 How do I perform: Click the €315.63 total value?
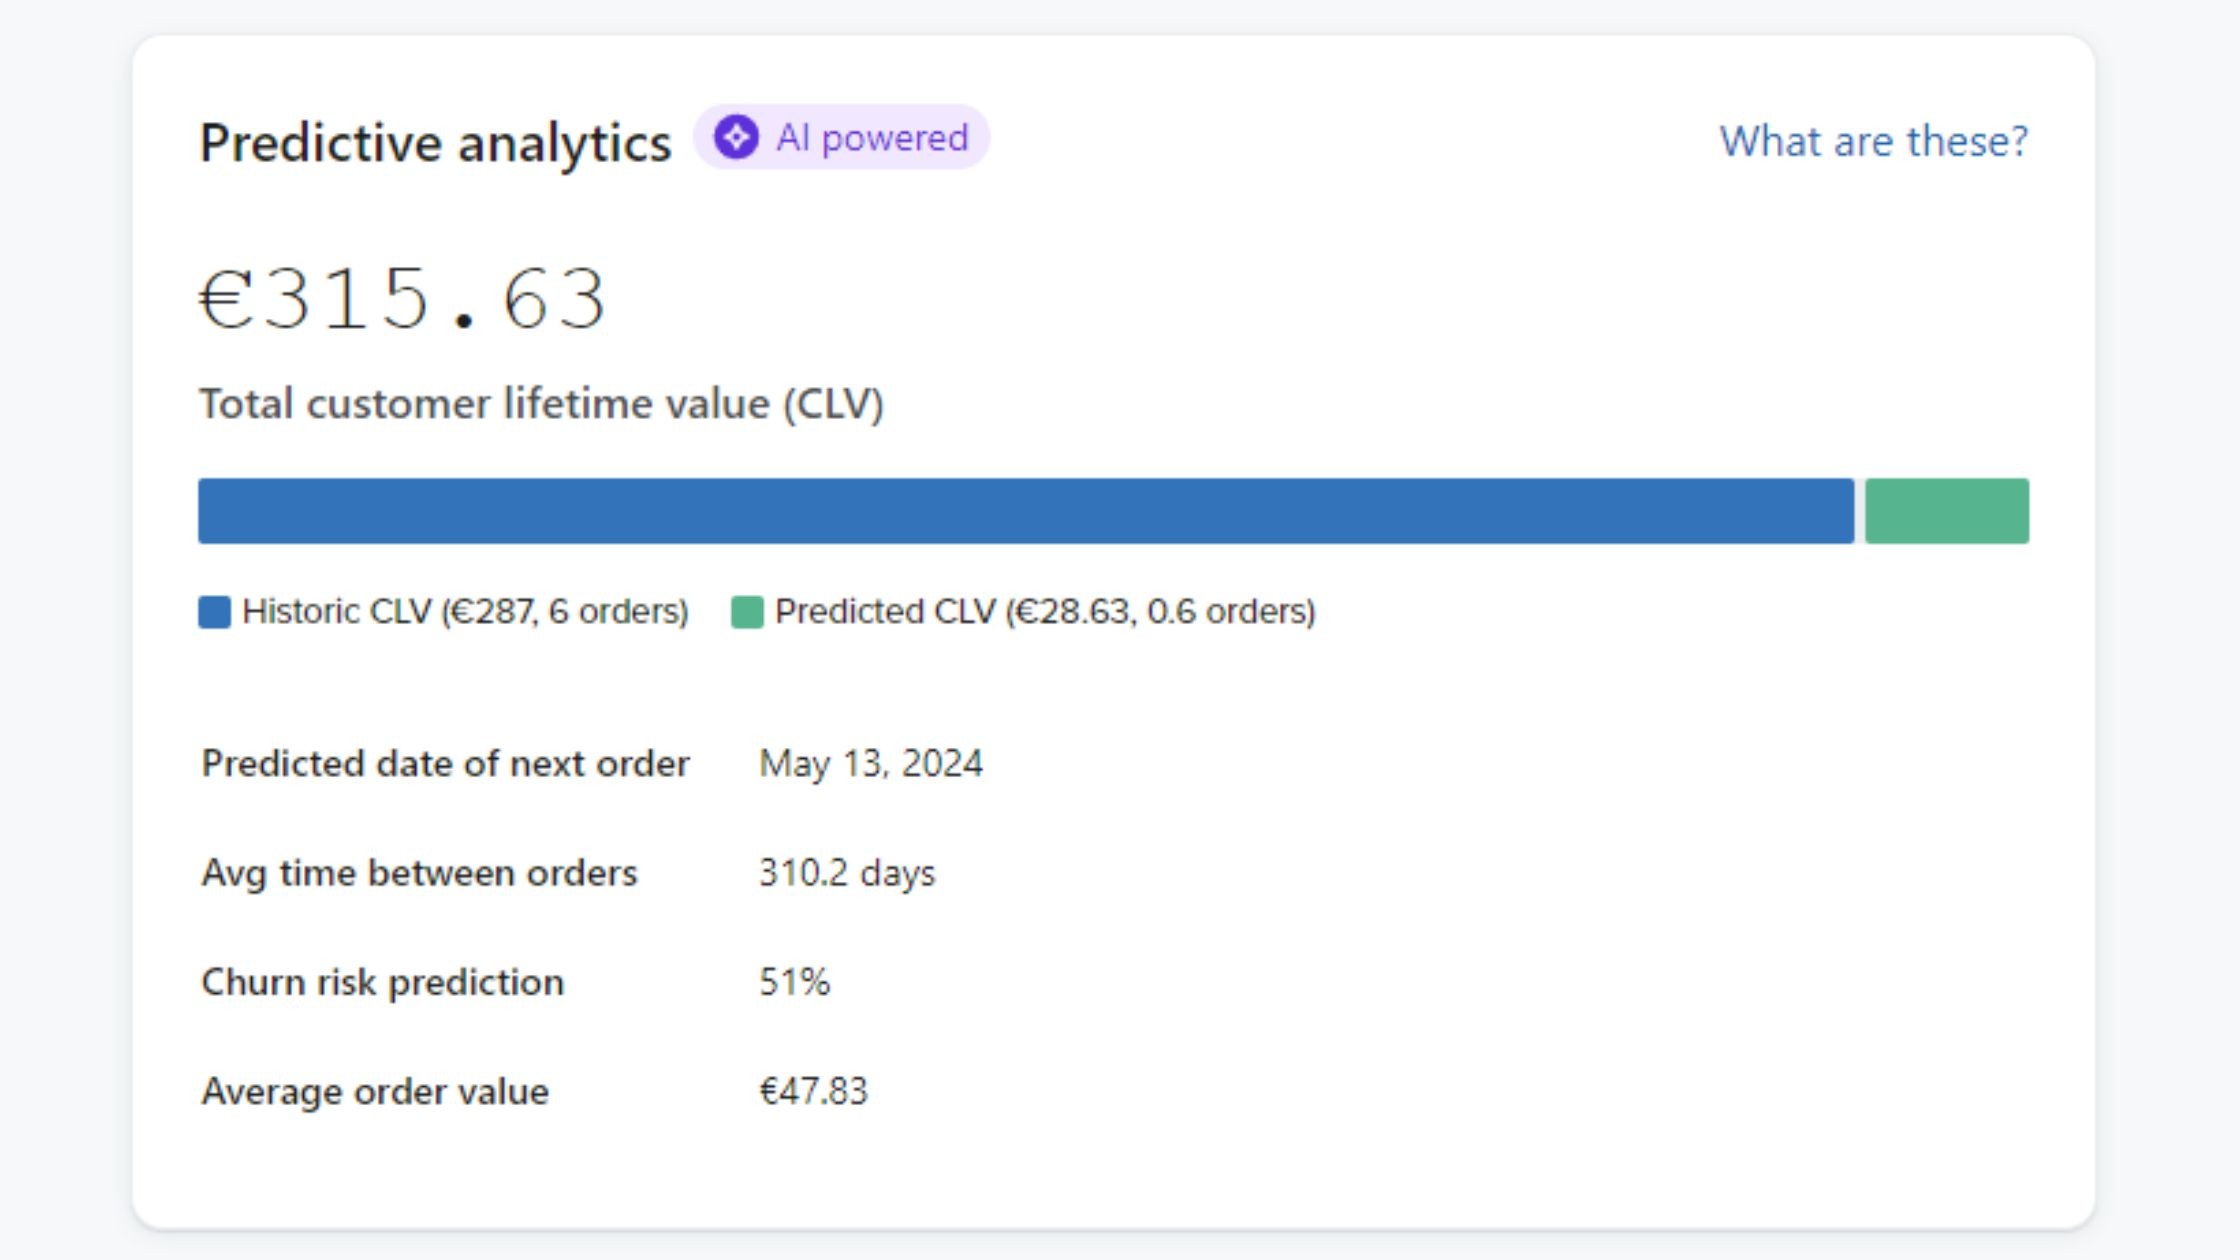point(402,298)
